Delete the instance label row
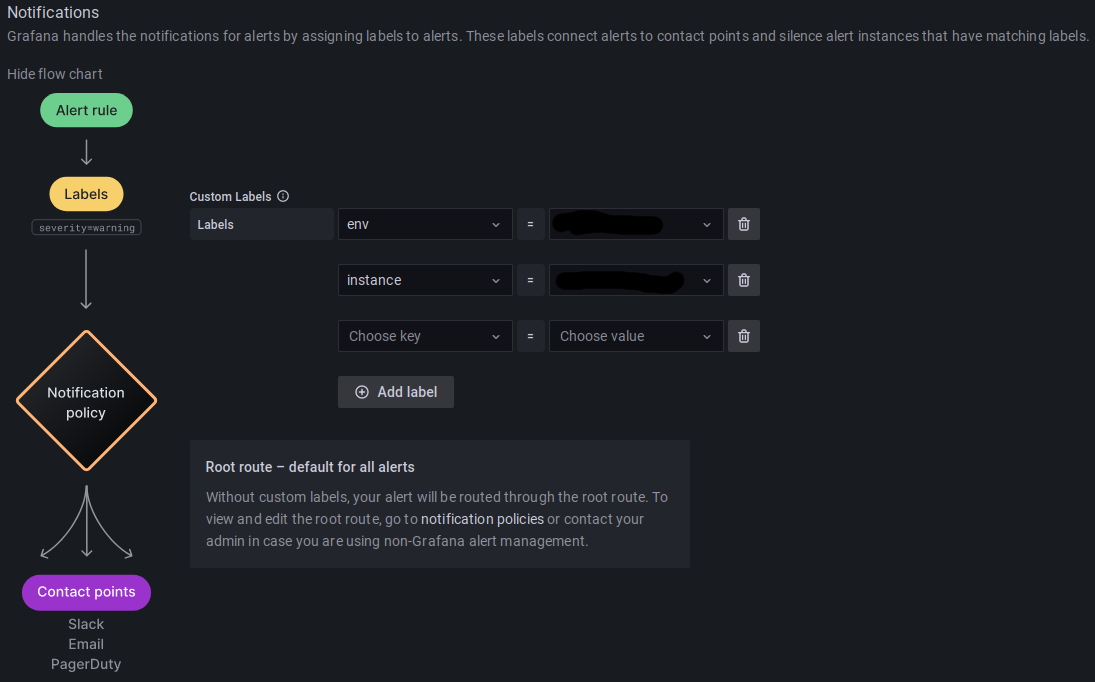1095x682 pixels. tap(743, 280)
